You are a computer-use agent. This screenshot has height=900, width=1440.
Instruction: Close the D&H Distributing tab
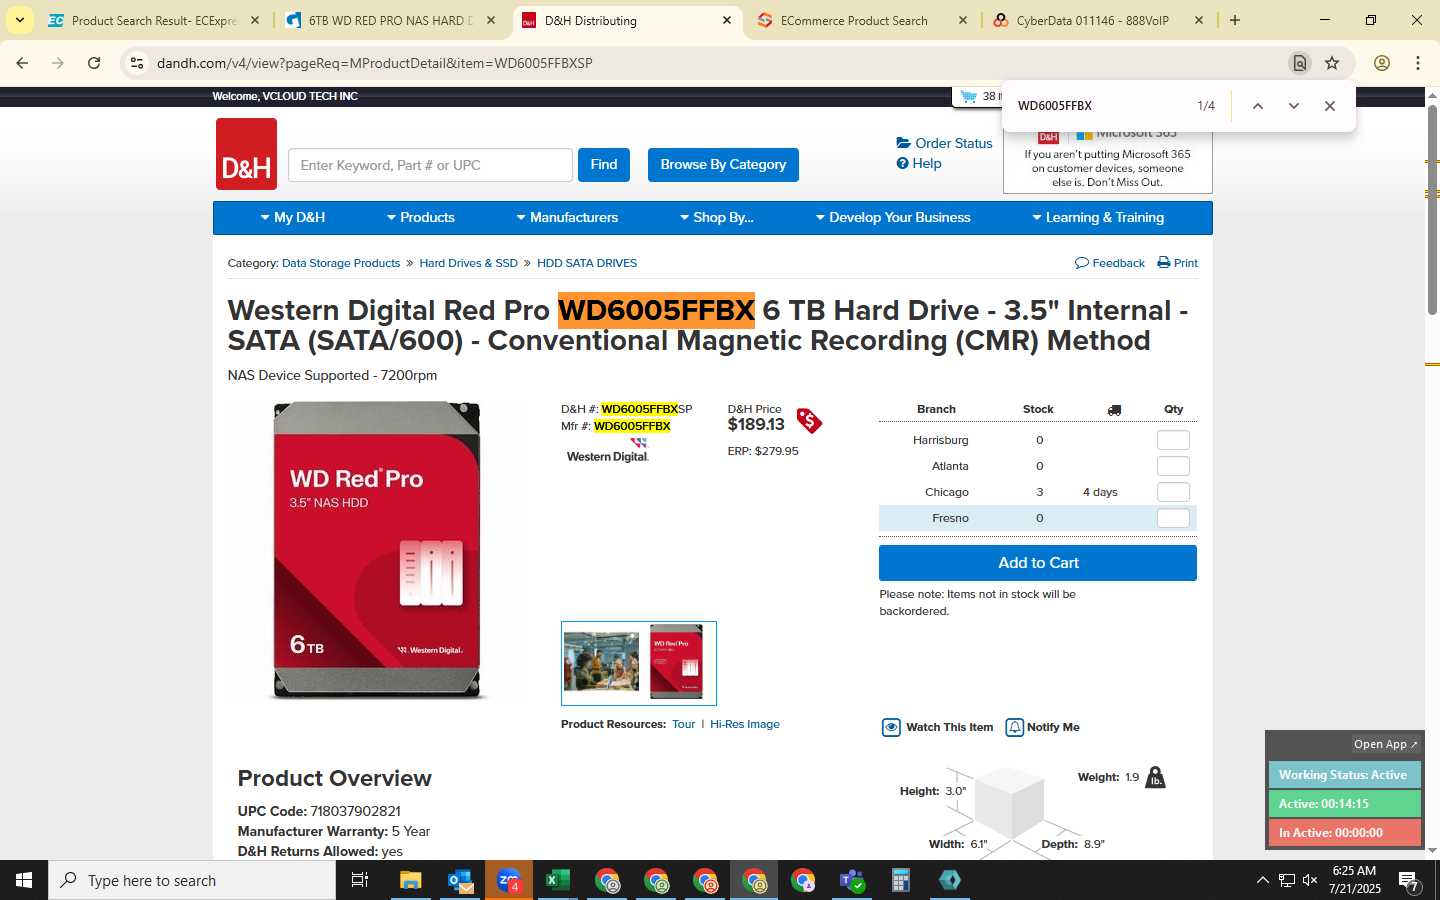click(727, 20)
